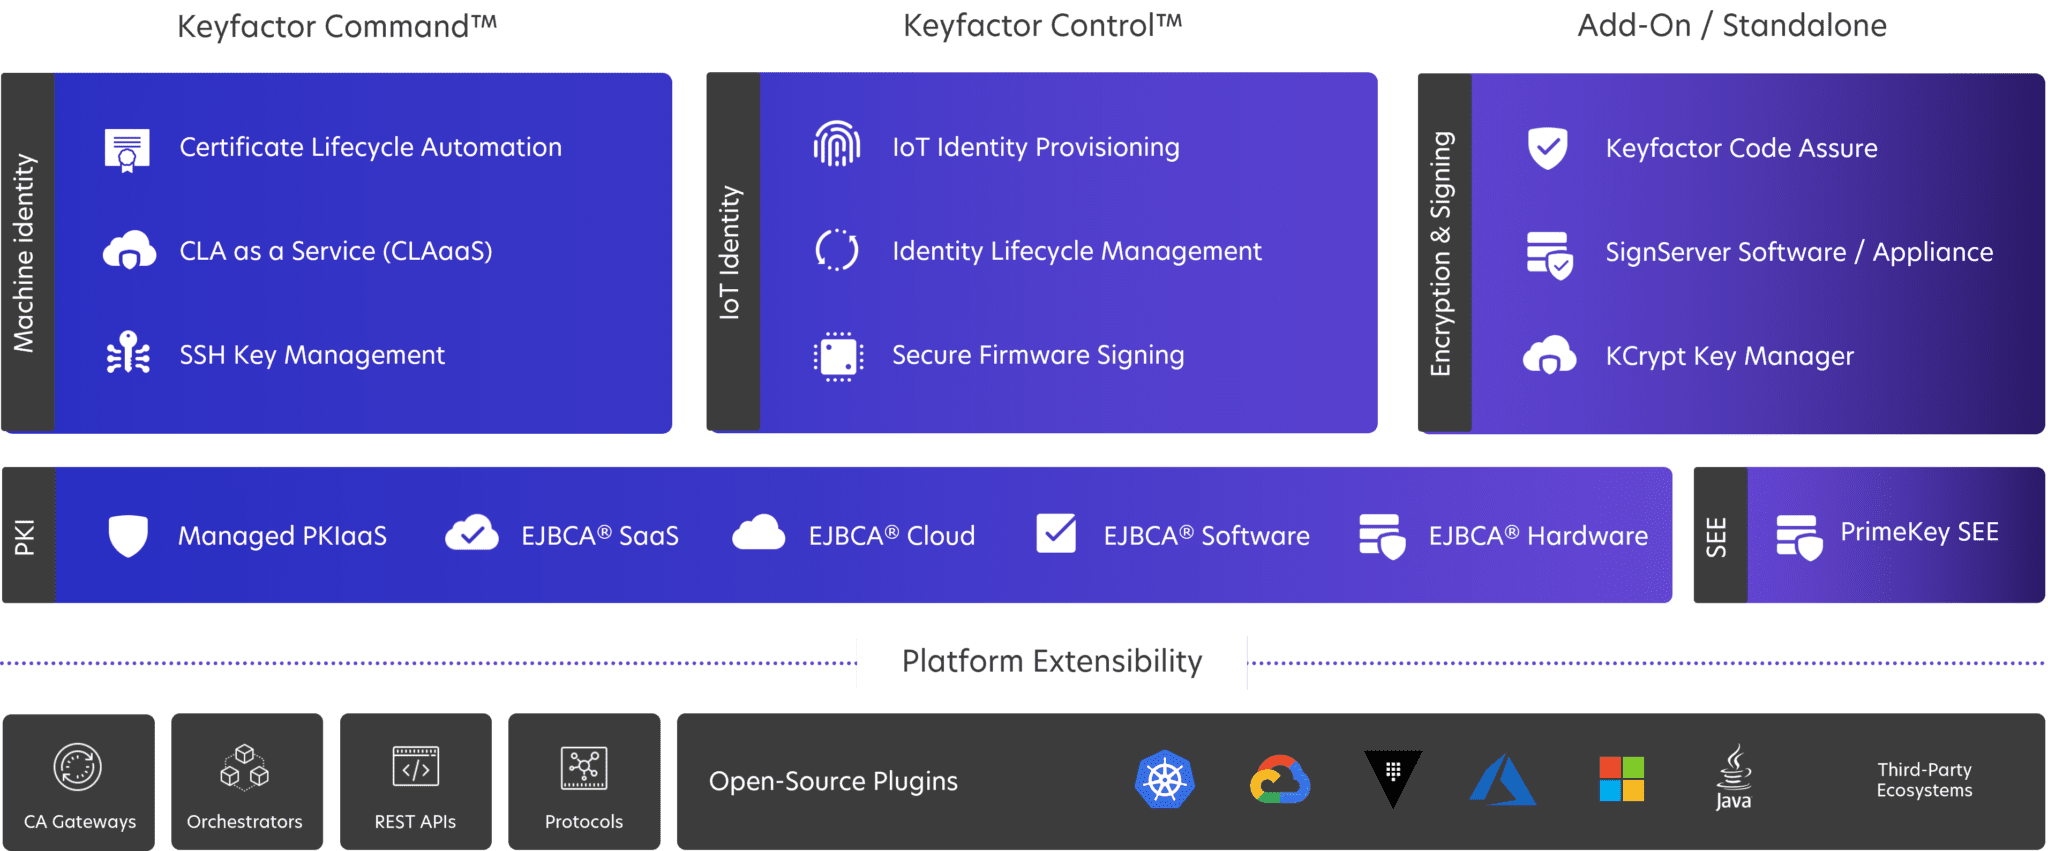Viewport: 2048px width, 851px height.
Task: Click the Platform Extensibility heading
Action: [x=1052, y=661]
